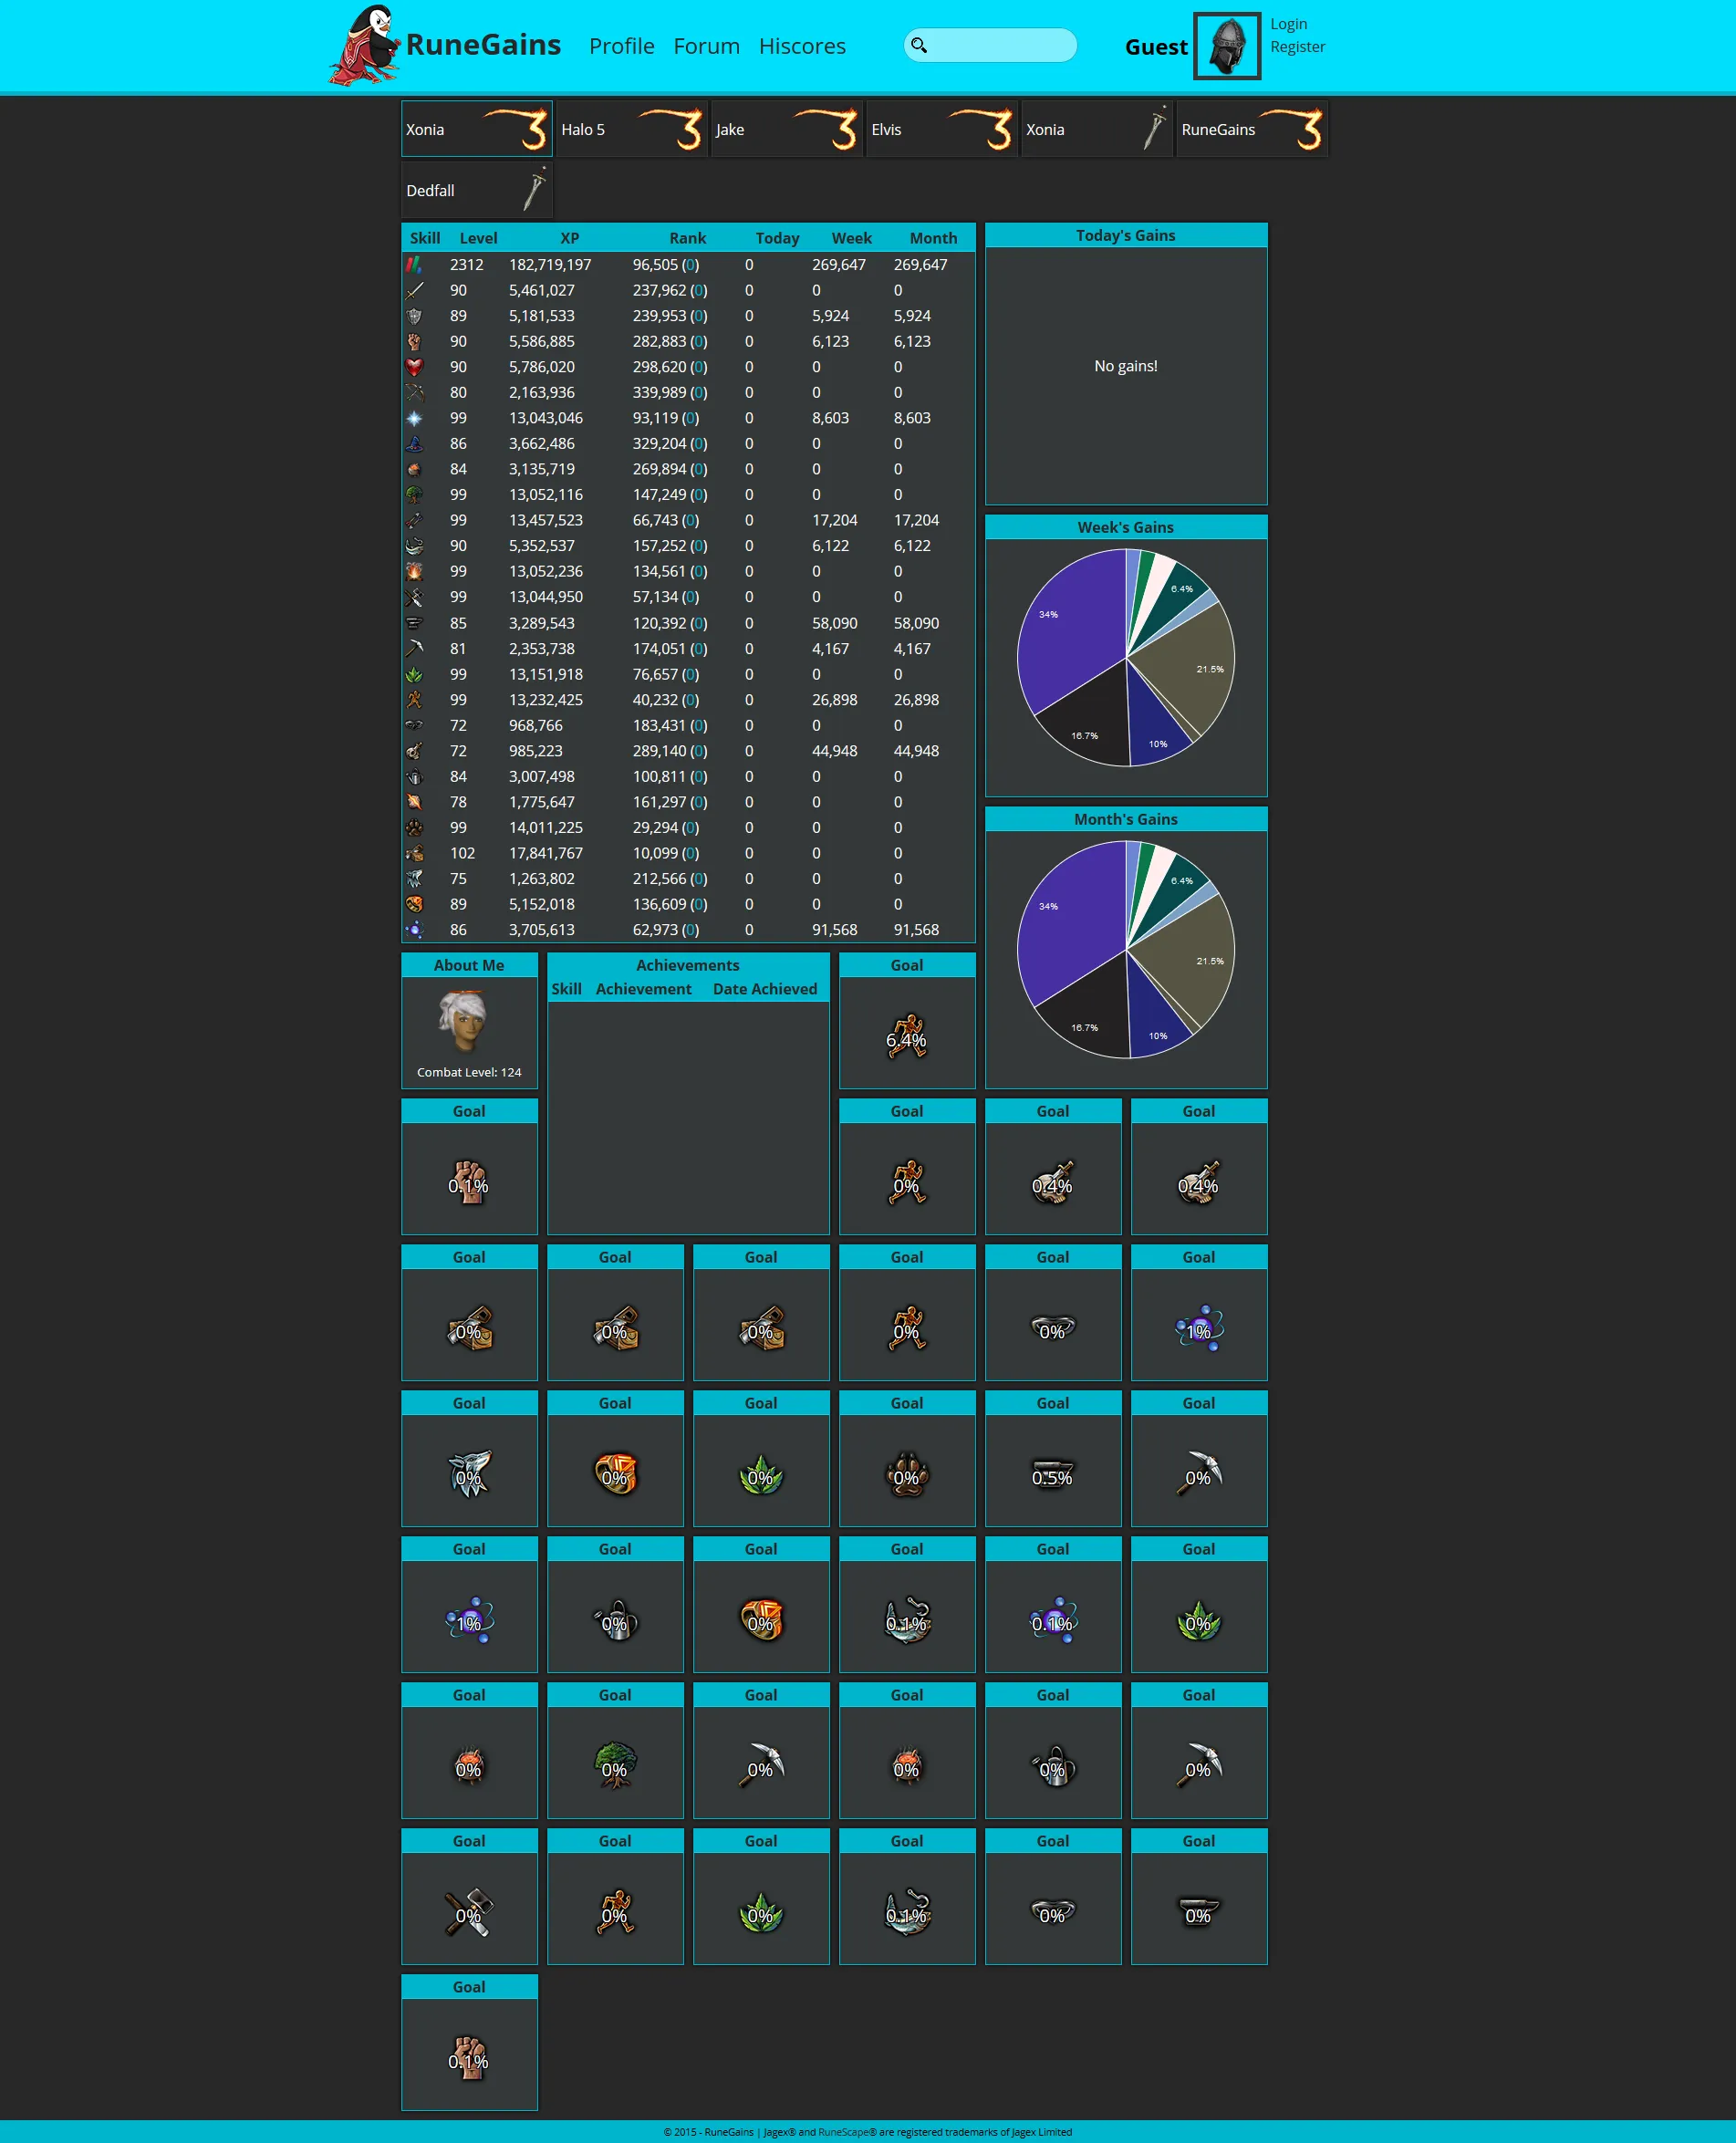Open the Hiscores menu item
The width and height of the screenshot is (1736, 2143).
pyautogui.click(x=801, y=46)
